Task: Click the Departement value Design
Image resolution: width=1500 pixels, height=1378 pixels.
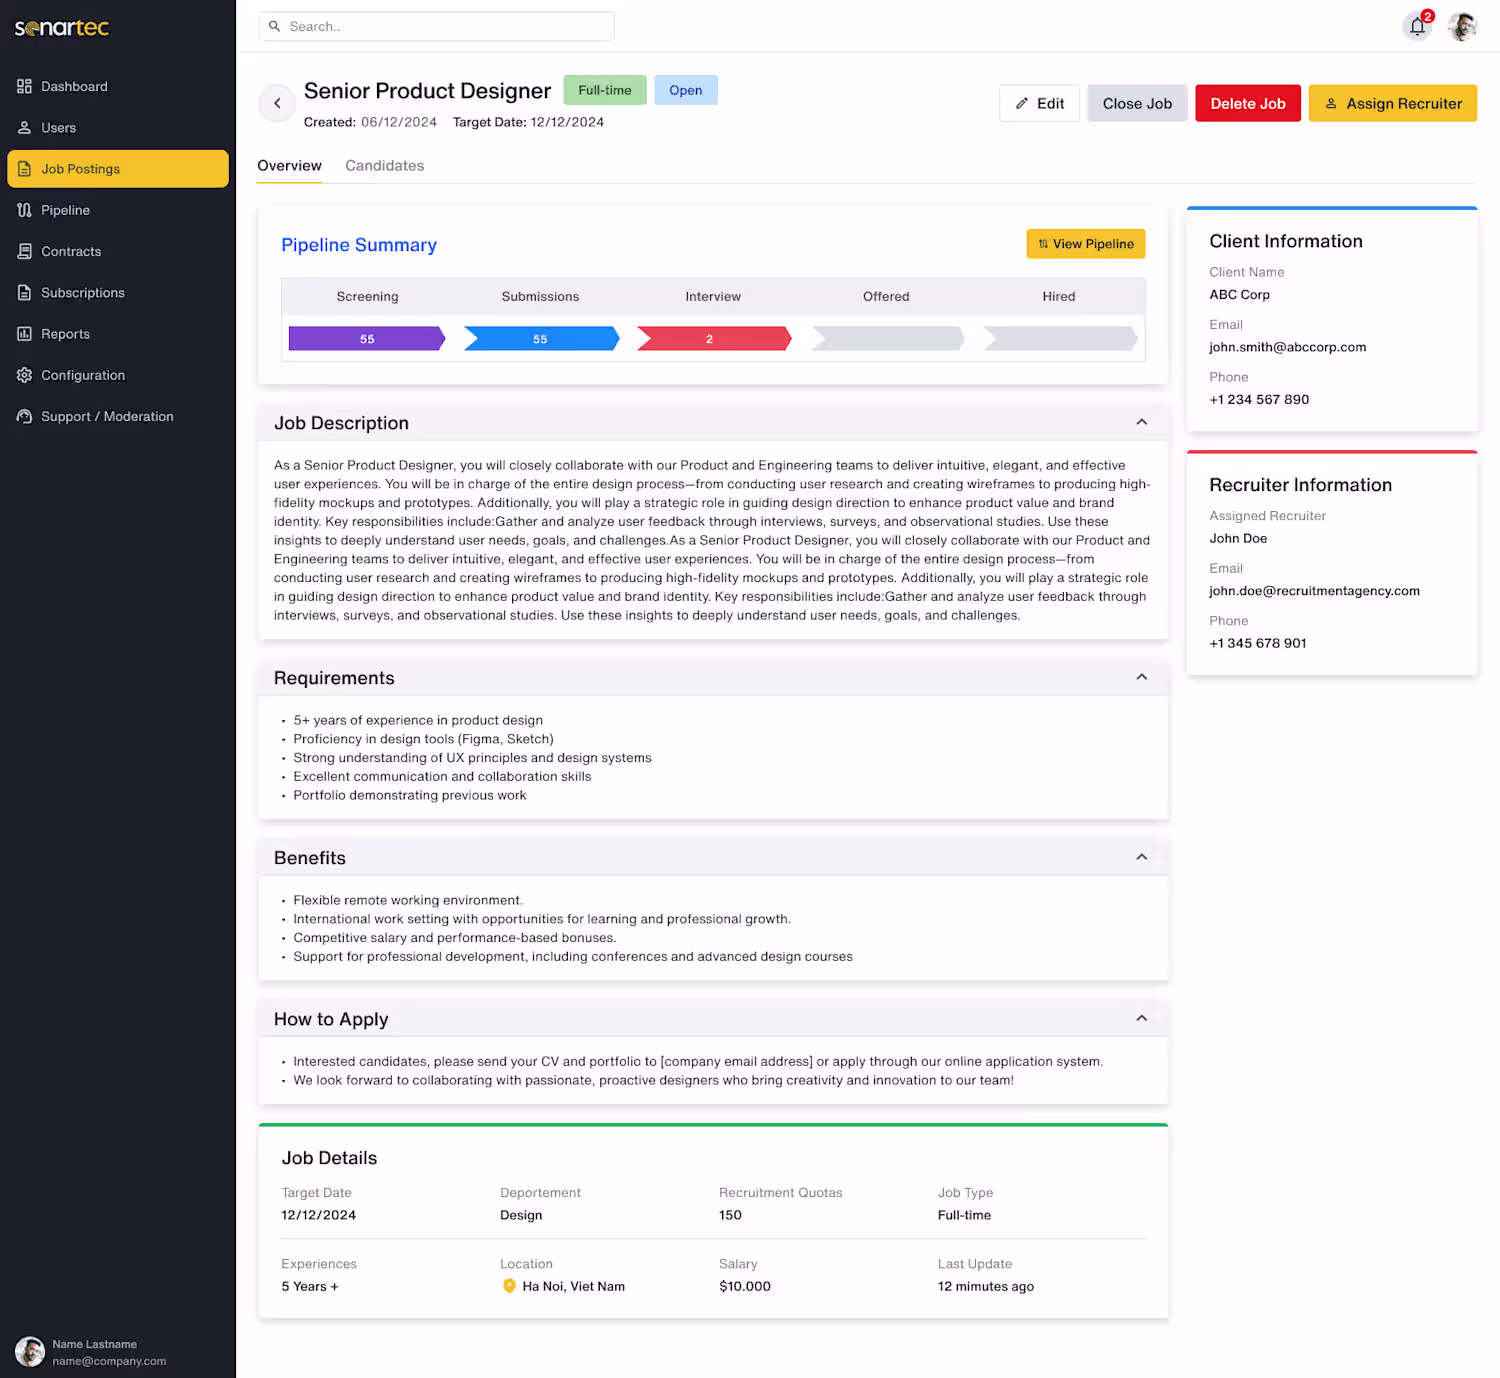Action: coord(521,1215)
